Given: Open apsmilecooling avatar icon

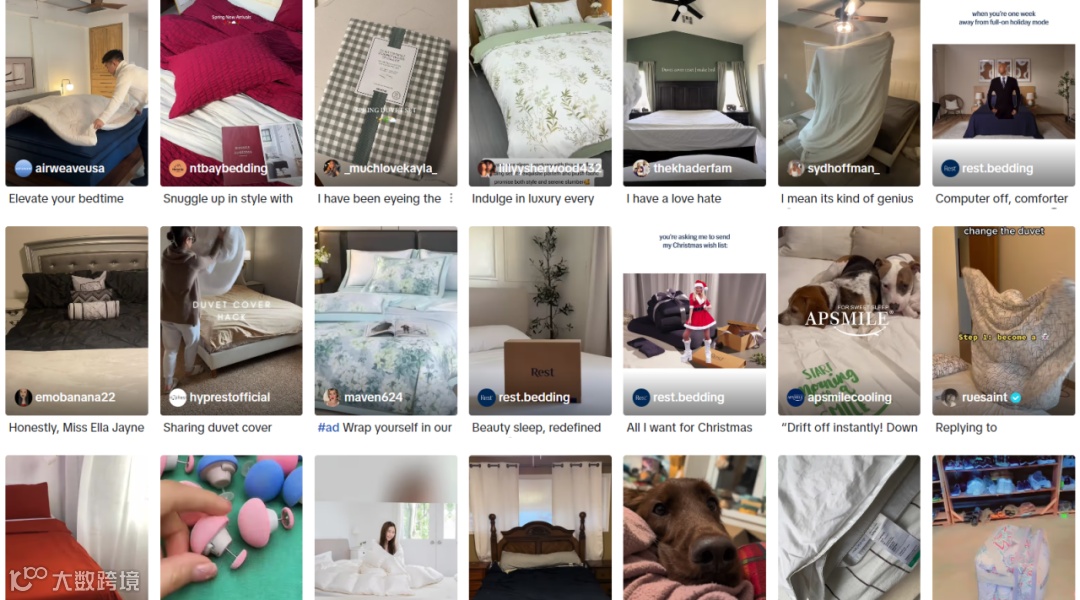Looking at the screenshot, I should pos(796,397).
